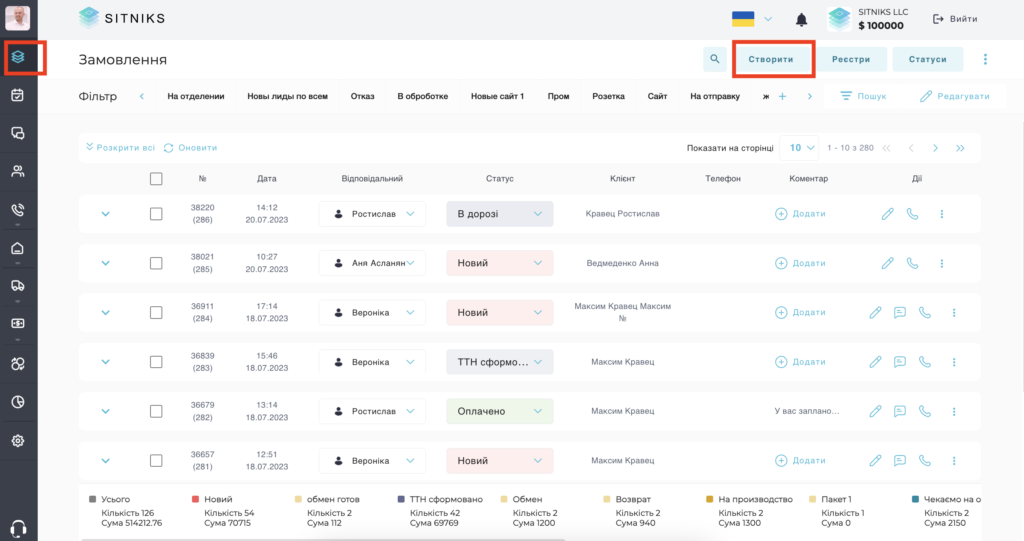This screenshot has height=541, width=1024.
Task: Click the pencil edit icon for order 36911
Action: pos(875,312)
